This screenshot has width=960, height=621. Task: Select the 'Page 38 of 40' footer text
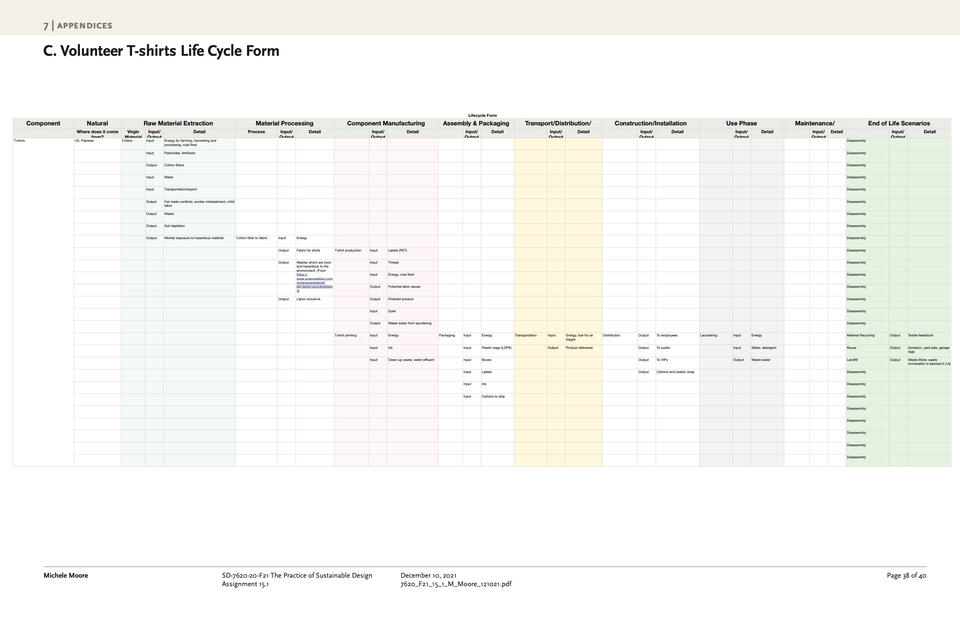click(906, 575)
